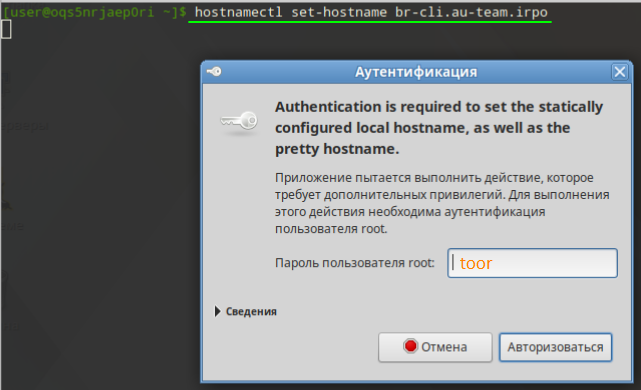Expand the Сведения details section
This screenshot has width=641, height=390.
point(246,312)
